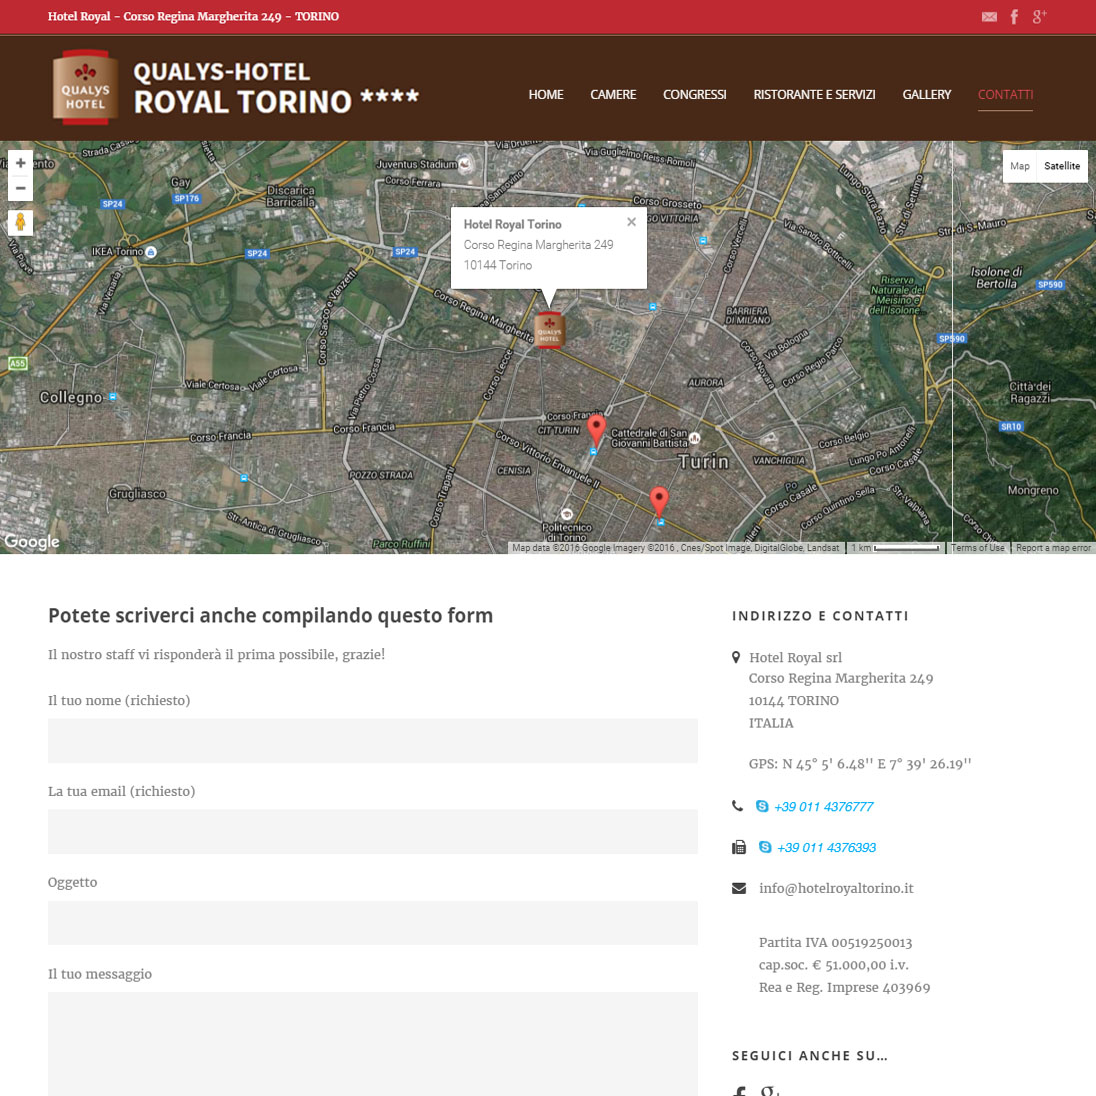Screen dimensions: 1096x1096
Task: Click the Qualys Hotel logo badge
Action: (85, 87)
